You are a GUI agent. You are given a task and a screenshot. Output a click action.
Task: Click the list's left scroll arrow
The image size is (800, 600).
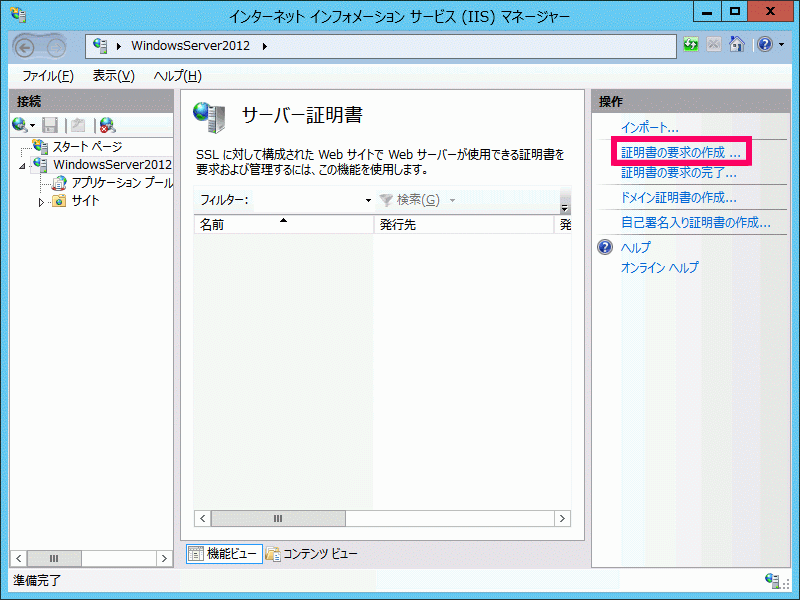(x=203, y=518)
